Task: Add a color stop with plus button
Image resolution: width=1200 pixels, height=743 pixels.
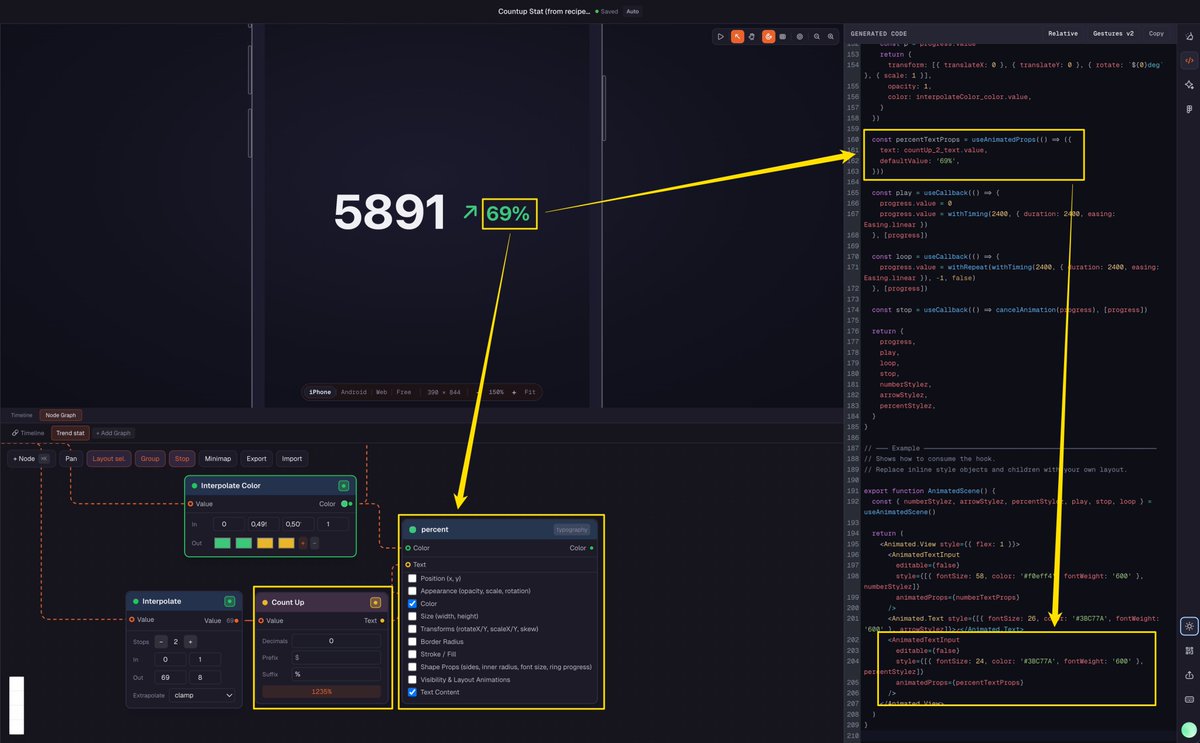Action: (303, 543)
